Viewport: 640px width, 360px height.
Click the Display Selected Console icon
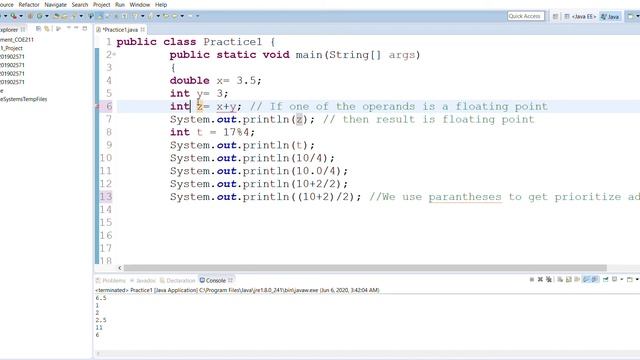614,280
